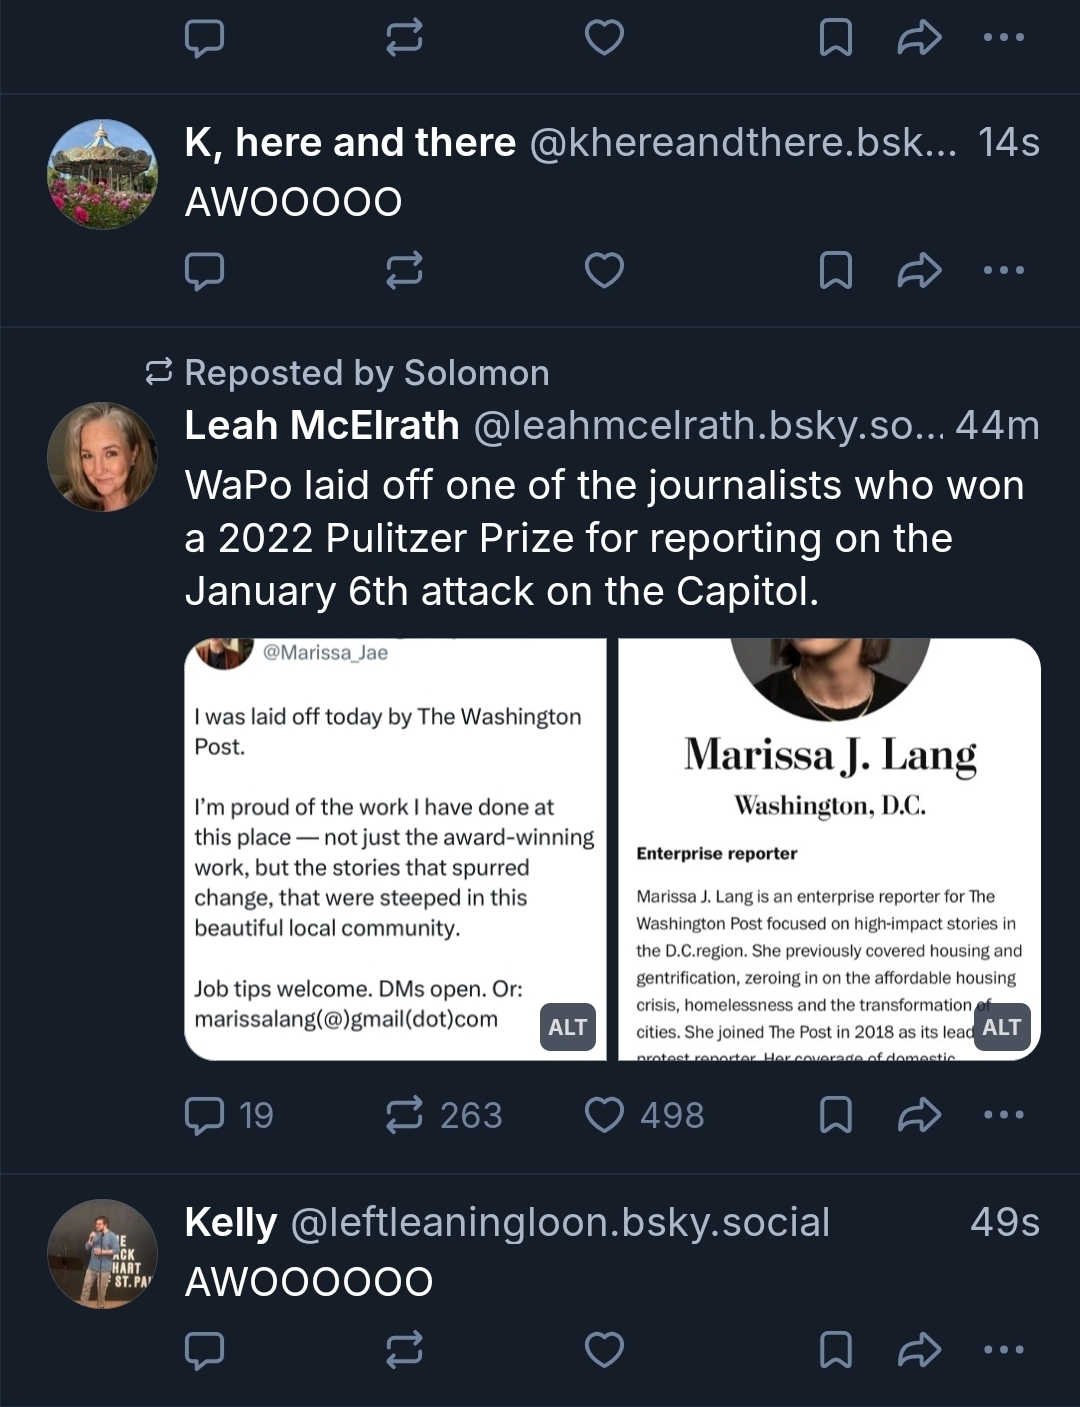Show ALT text for laid-off tweet image

567,1027
